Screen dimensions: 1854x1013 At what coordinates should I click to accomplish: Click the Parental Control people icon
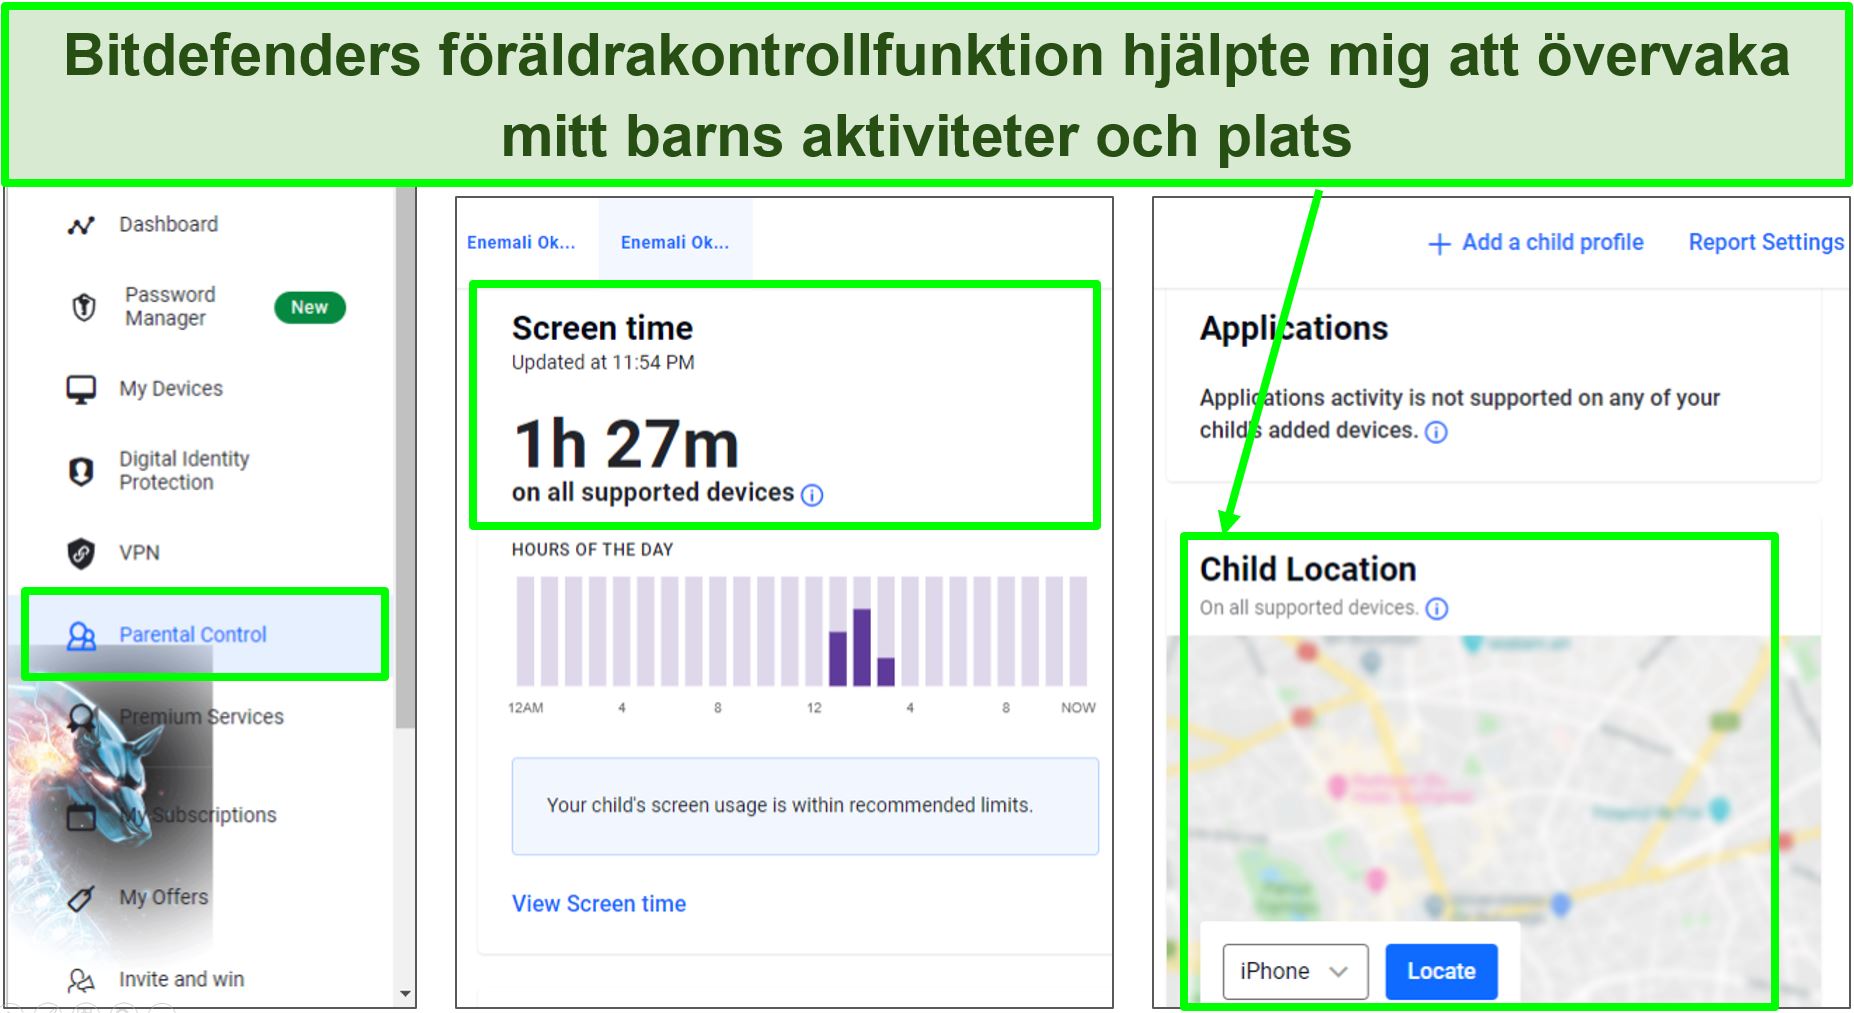[x=81, y=636]
